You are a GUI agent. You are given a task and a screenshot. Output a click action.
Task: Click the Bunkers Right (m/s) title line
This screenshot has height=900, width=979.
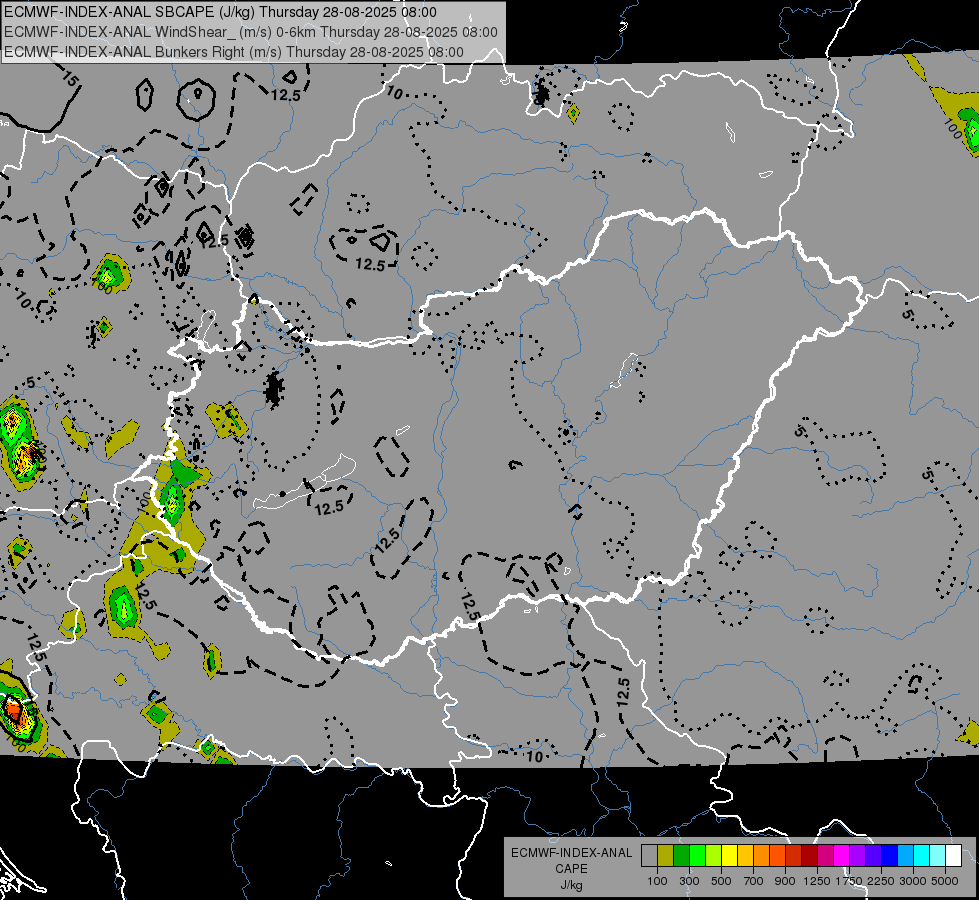tap(234, 52)
